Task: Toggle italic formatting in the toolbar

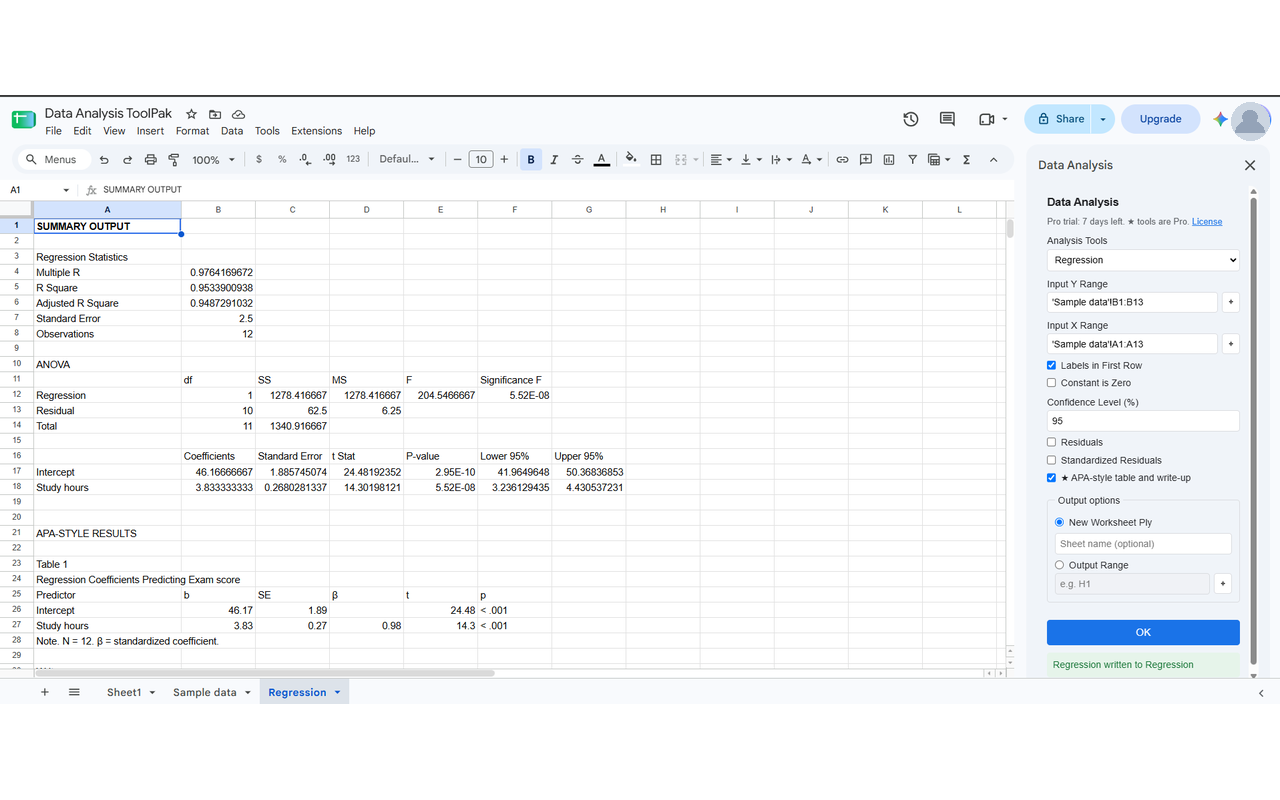Action: coord(554,159)
